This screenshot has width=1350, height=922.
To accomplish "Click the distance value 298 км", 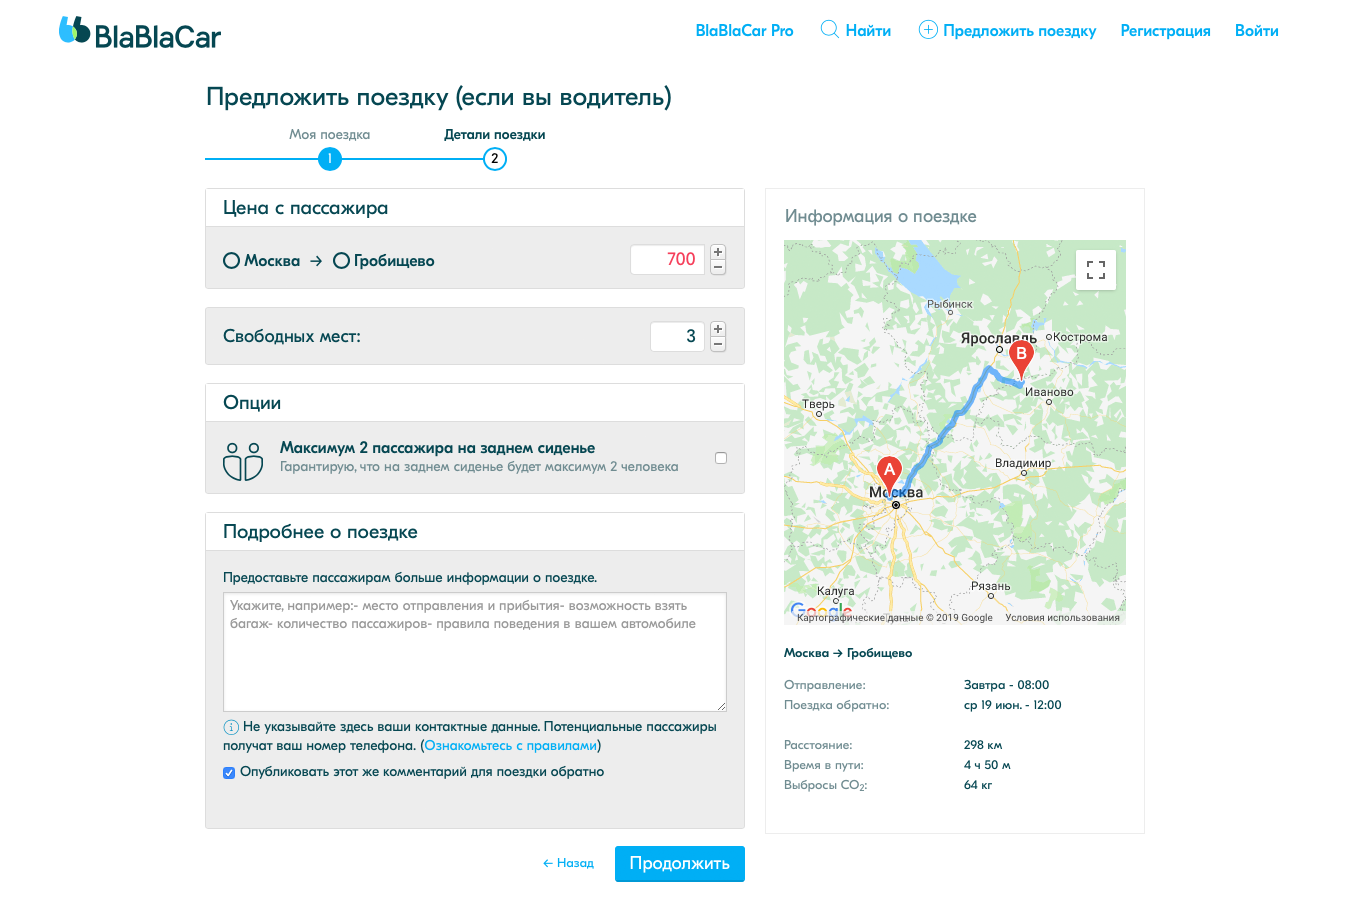I will tap(983, 745).
